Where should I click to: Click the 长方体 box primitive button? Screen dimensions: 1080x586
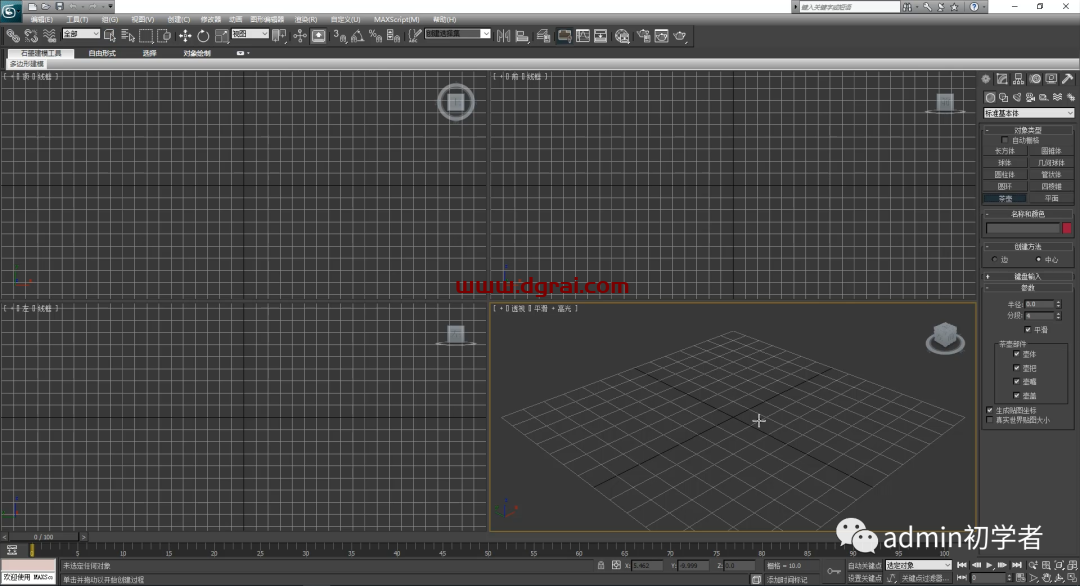click(x=1005, y=151)
